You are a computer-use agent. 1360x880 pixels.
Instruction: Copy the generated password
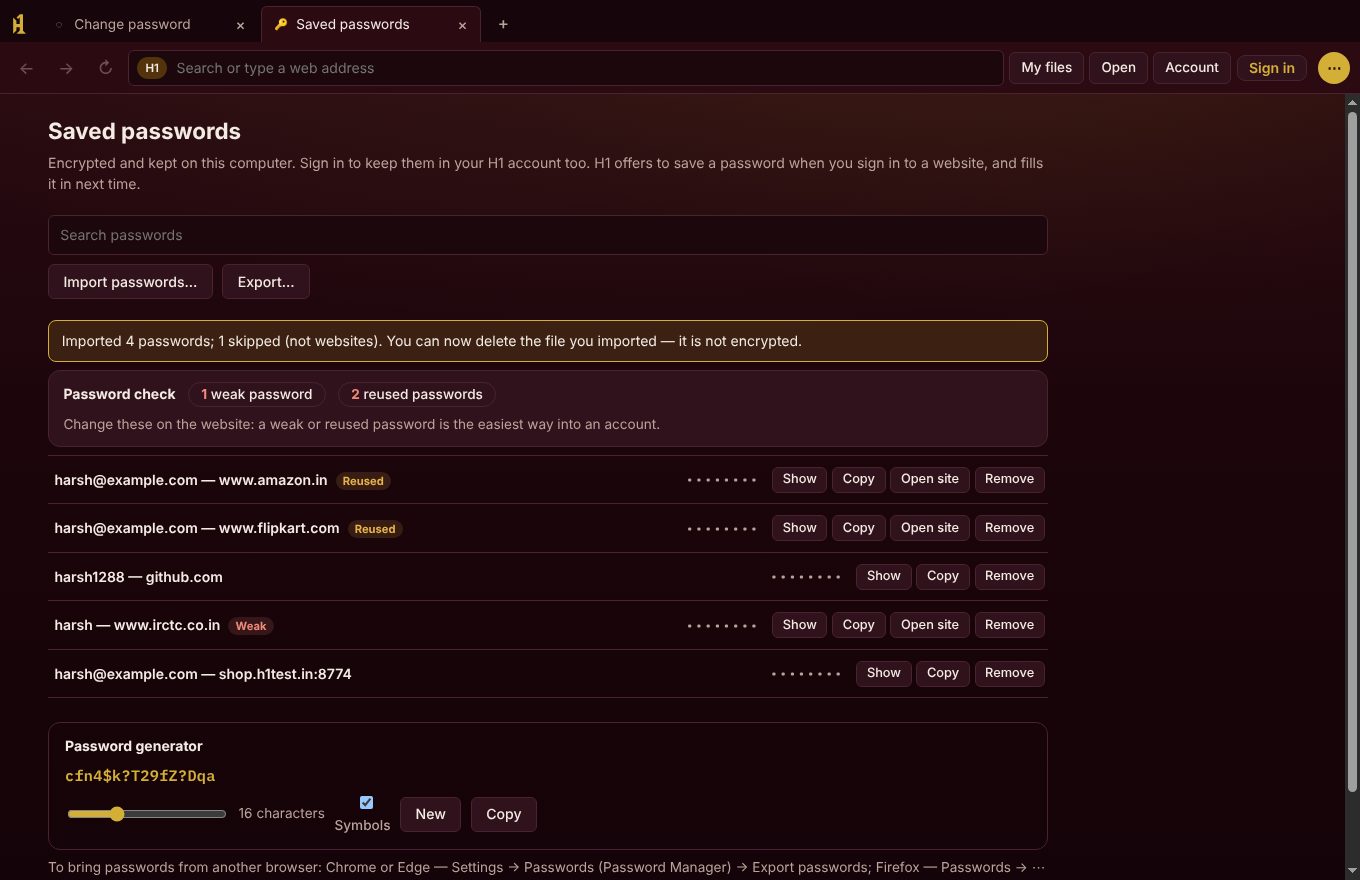[503, 814]
